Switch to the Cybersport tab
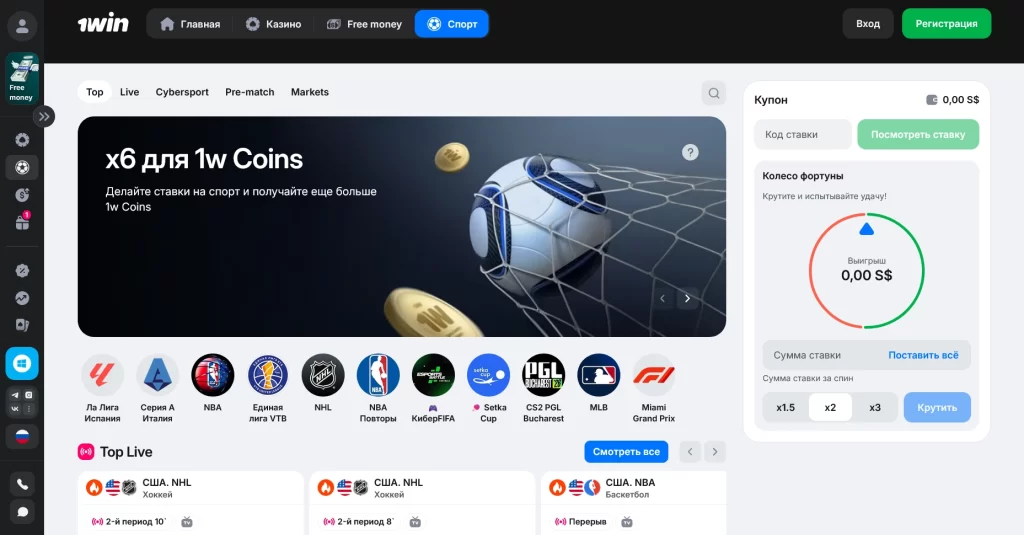The width and height of the screenshot is (1024, 535). (x=182, y=92)
